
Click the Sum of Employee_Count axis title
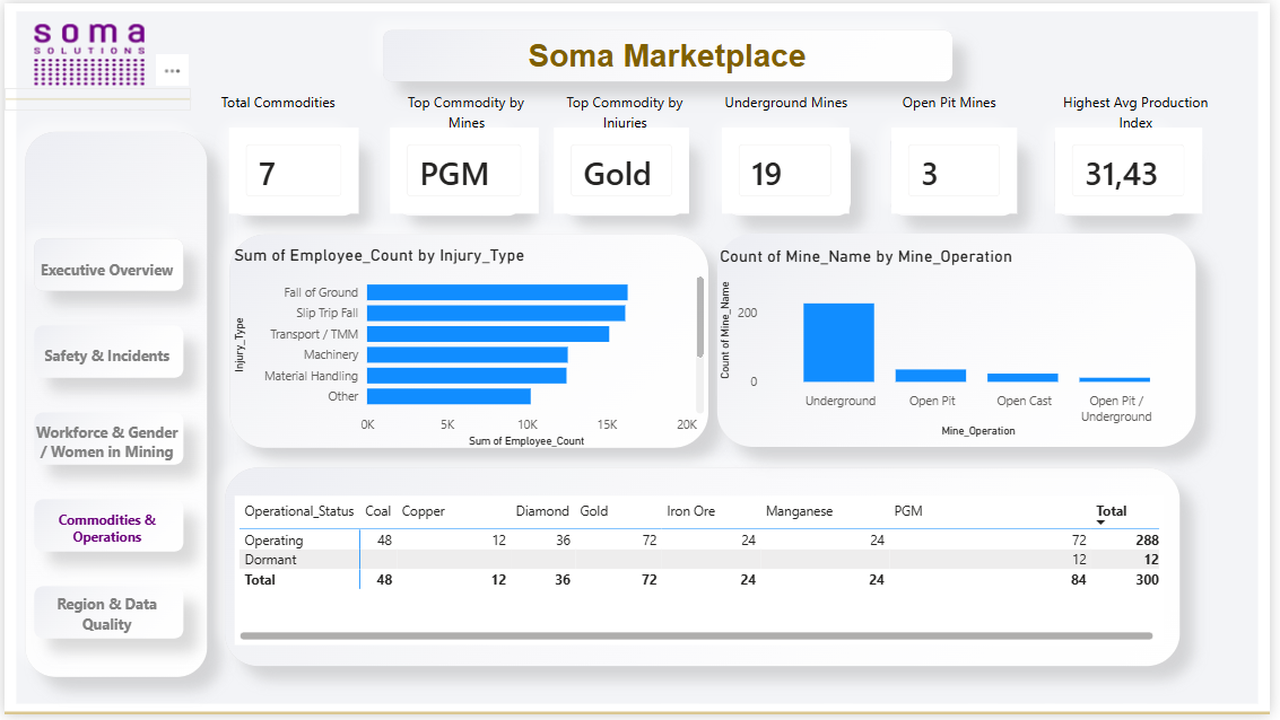click(x=526, y=441)
